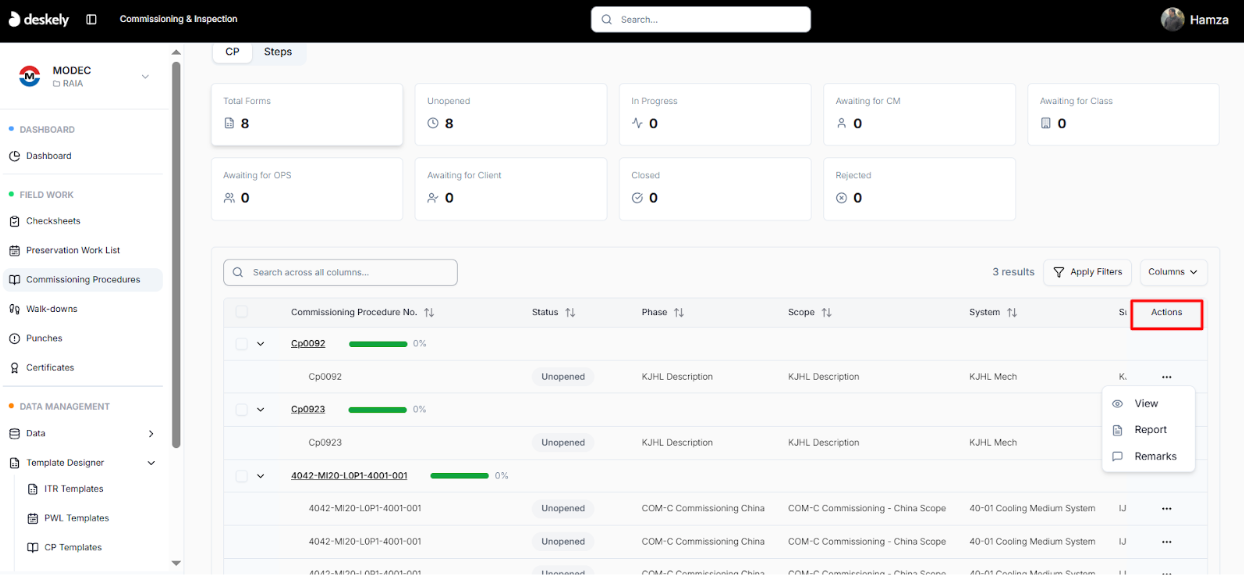Screen dimensions: 1244x580
Task: Open PWL Templates in the sidebar
Action: point(78,518)
